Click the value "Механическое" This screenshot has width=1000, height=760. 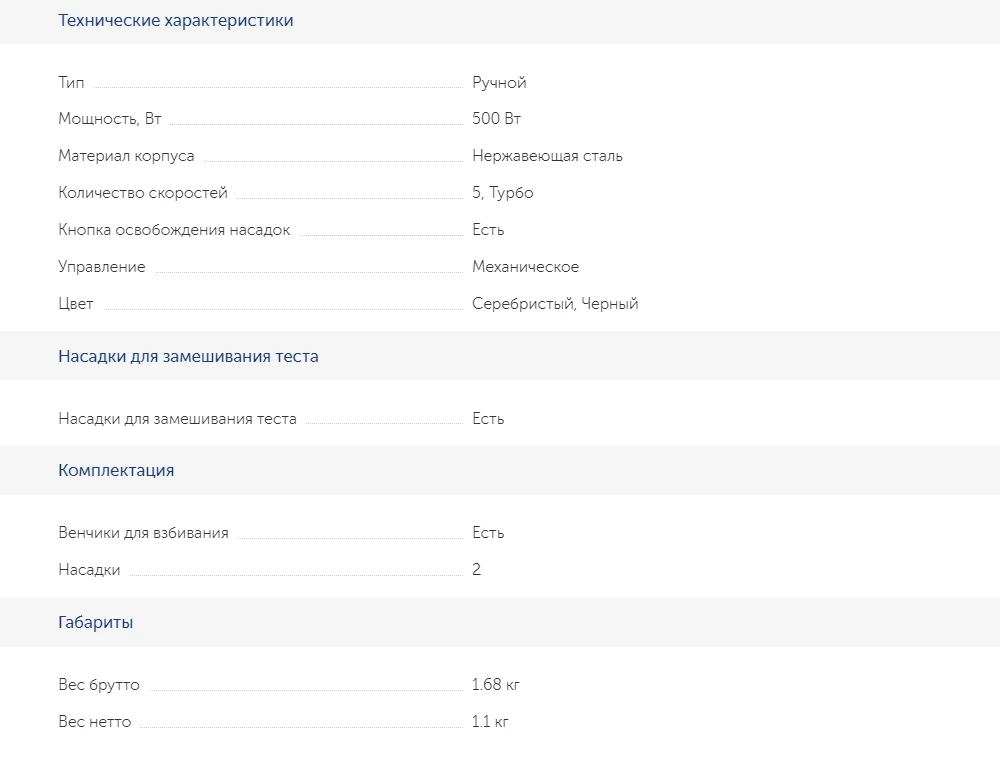coord(526,267)
